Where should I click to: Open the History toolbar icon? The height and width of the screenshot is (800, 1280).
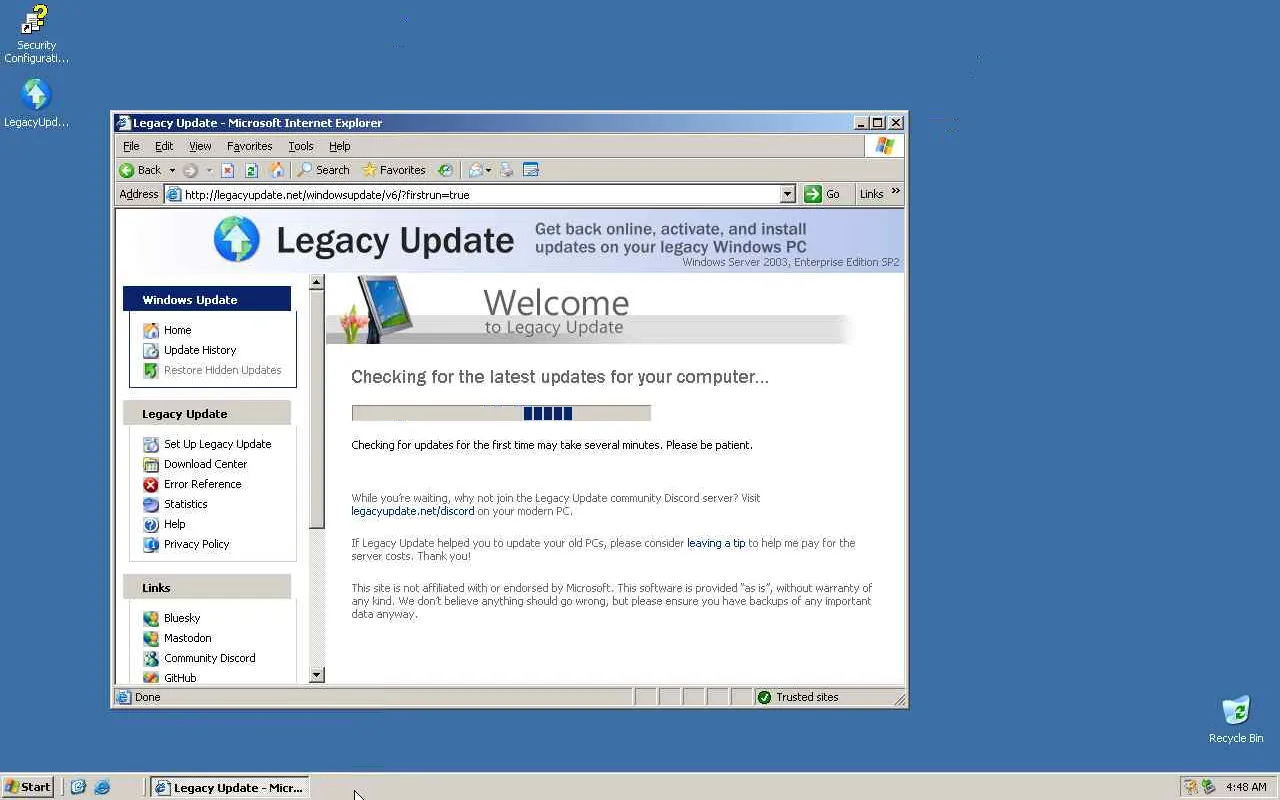pos(445,170)
